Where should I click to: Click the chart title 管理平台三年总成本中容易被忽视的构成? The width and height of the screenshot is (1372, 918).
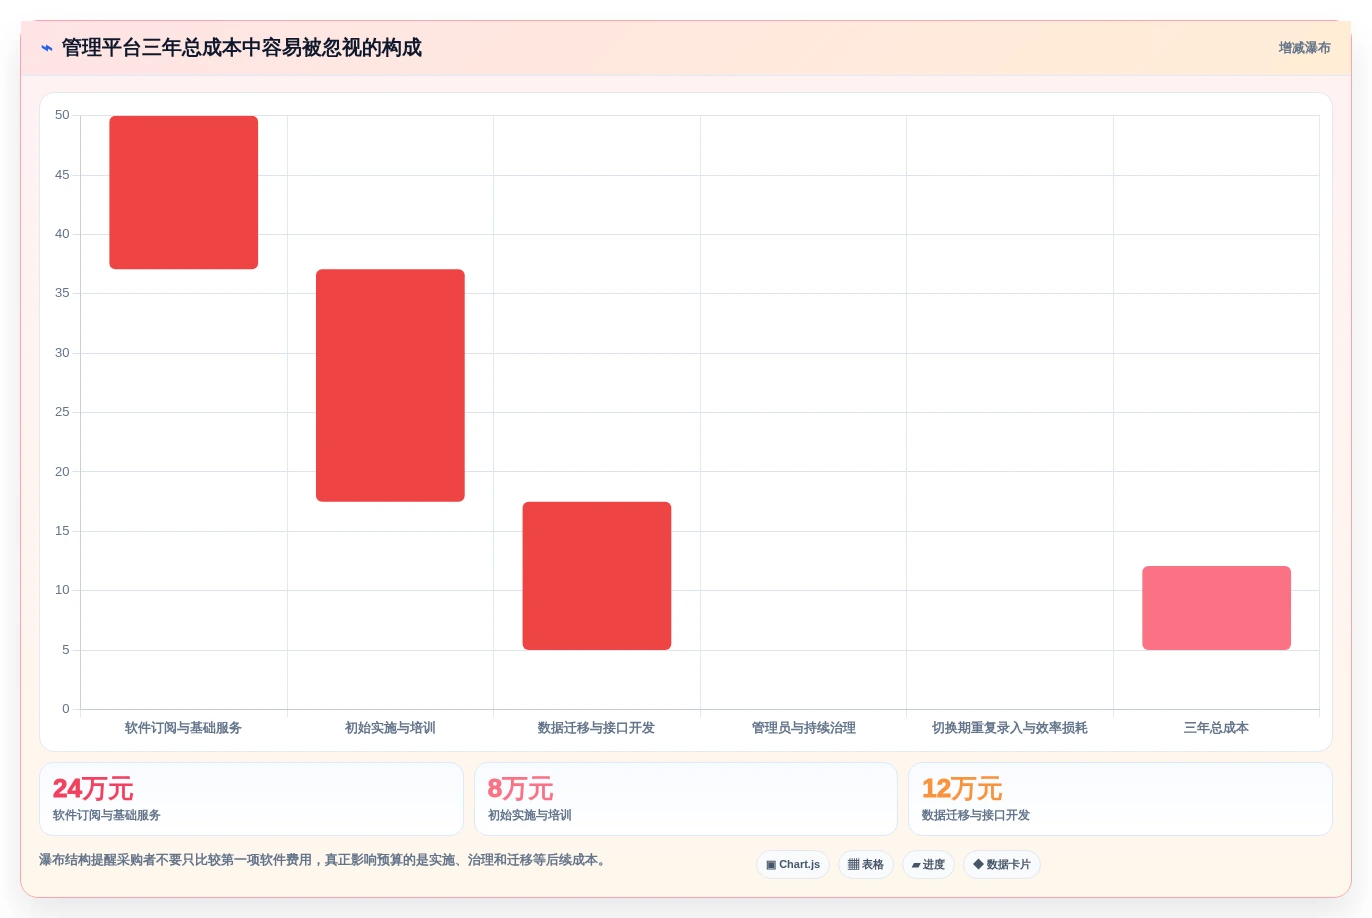[x=242, y=48]
